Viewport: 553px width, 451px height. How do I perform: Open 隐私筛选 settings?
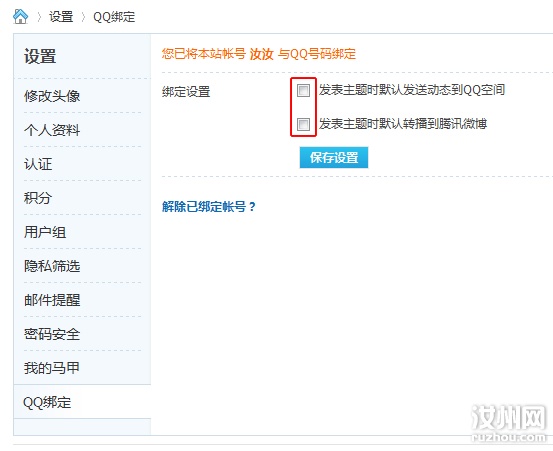[52, 266]
